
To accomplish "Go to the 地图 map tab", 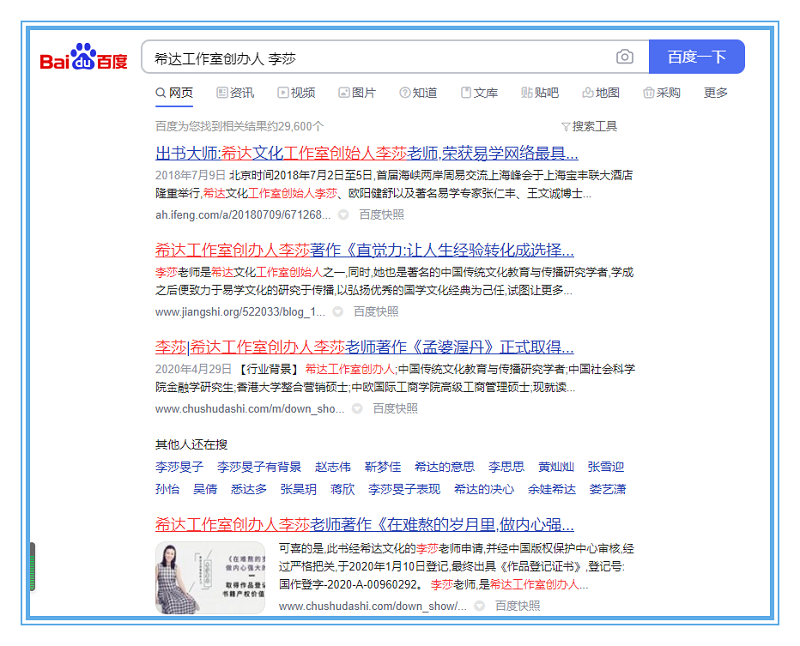I will tap(600, 93).
